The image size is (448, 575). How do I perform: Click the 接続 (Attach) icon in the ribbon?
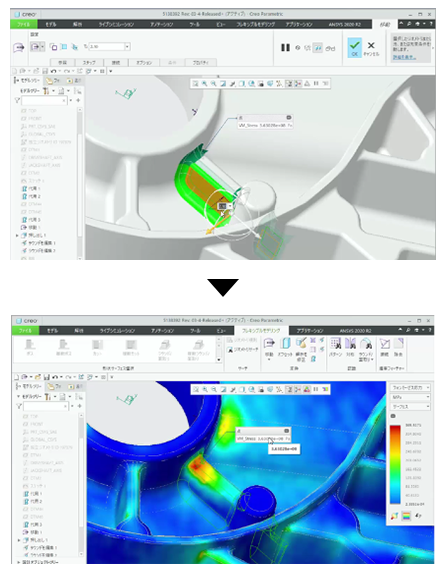pos(384,347)
